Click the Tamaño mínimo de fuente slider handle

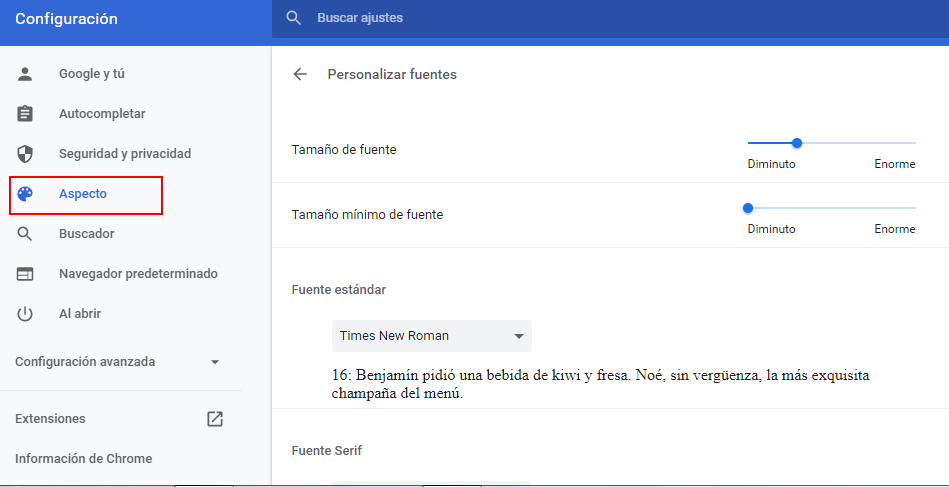coord(748,208)
